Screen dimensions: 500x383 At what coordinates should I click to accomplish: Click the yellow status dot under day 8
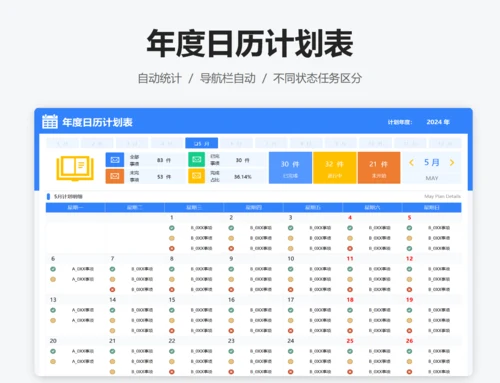(172, 279)
